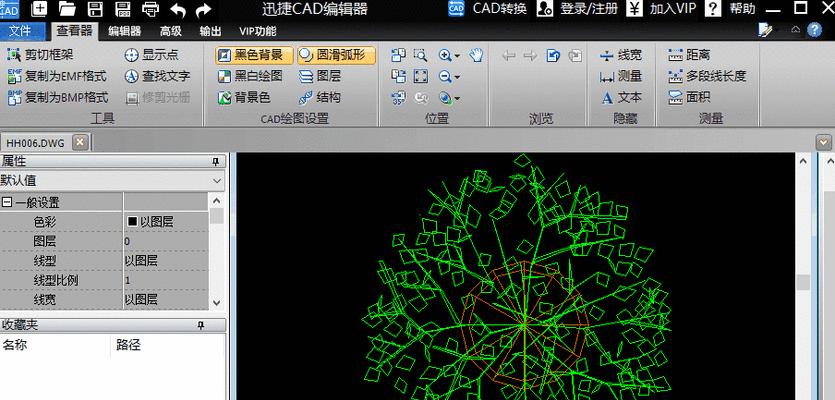Click the rotate 35° view icon
835x400 pixels.
[399, 97]
